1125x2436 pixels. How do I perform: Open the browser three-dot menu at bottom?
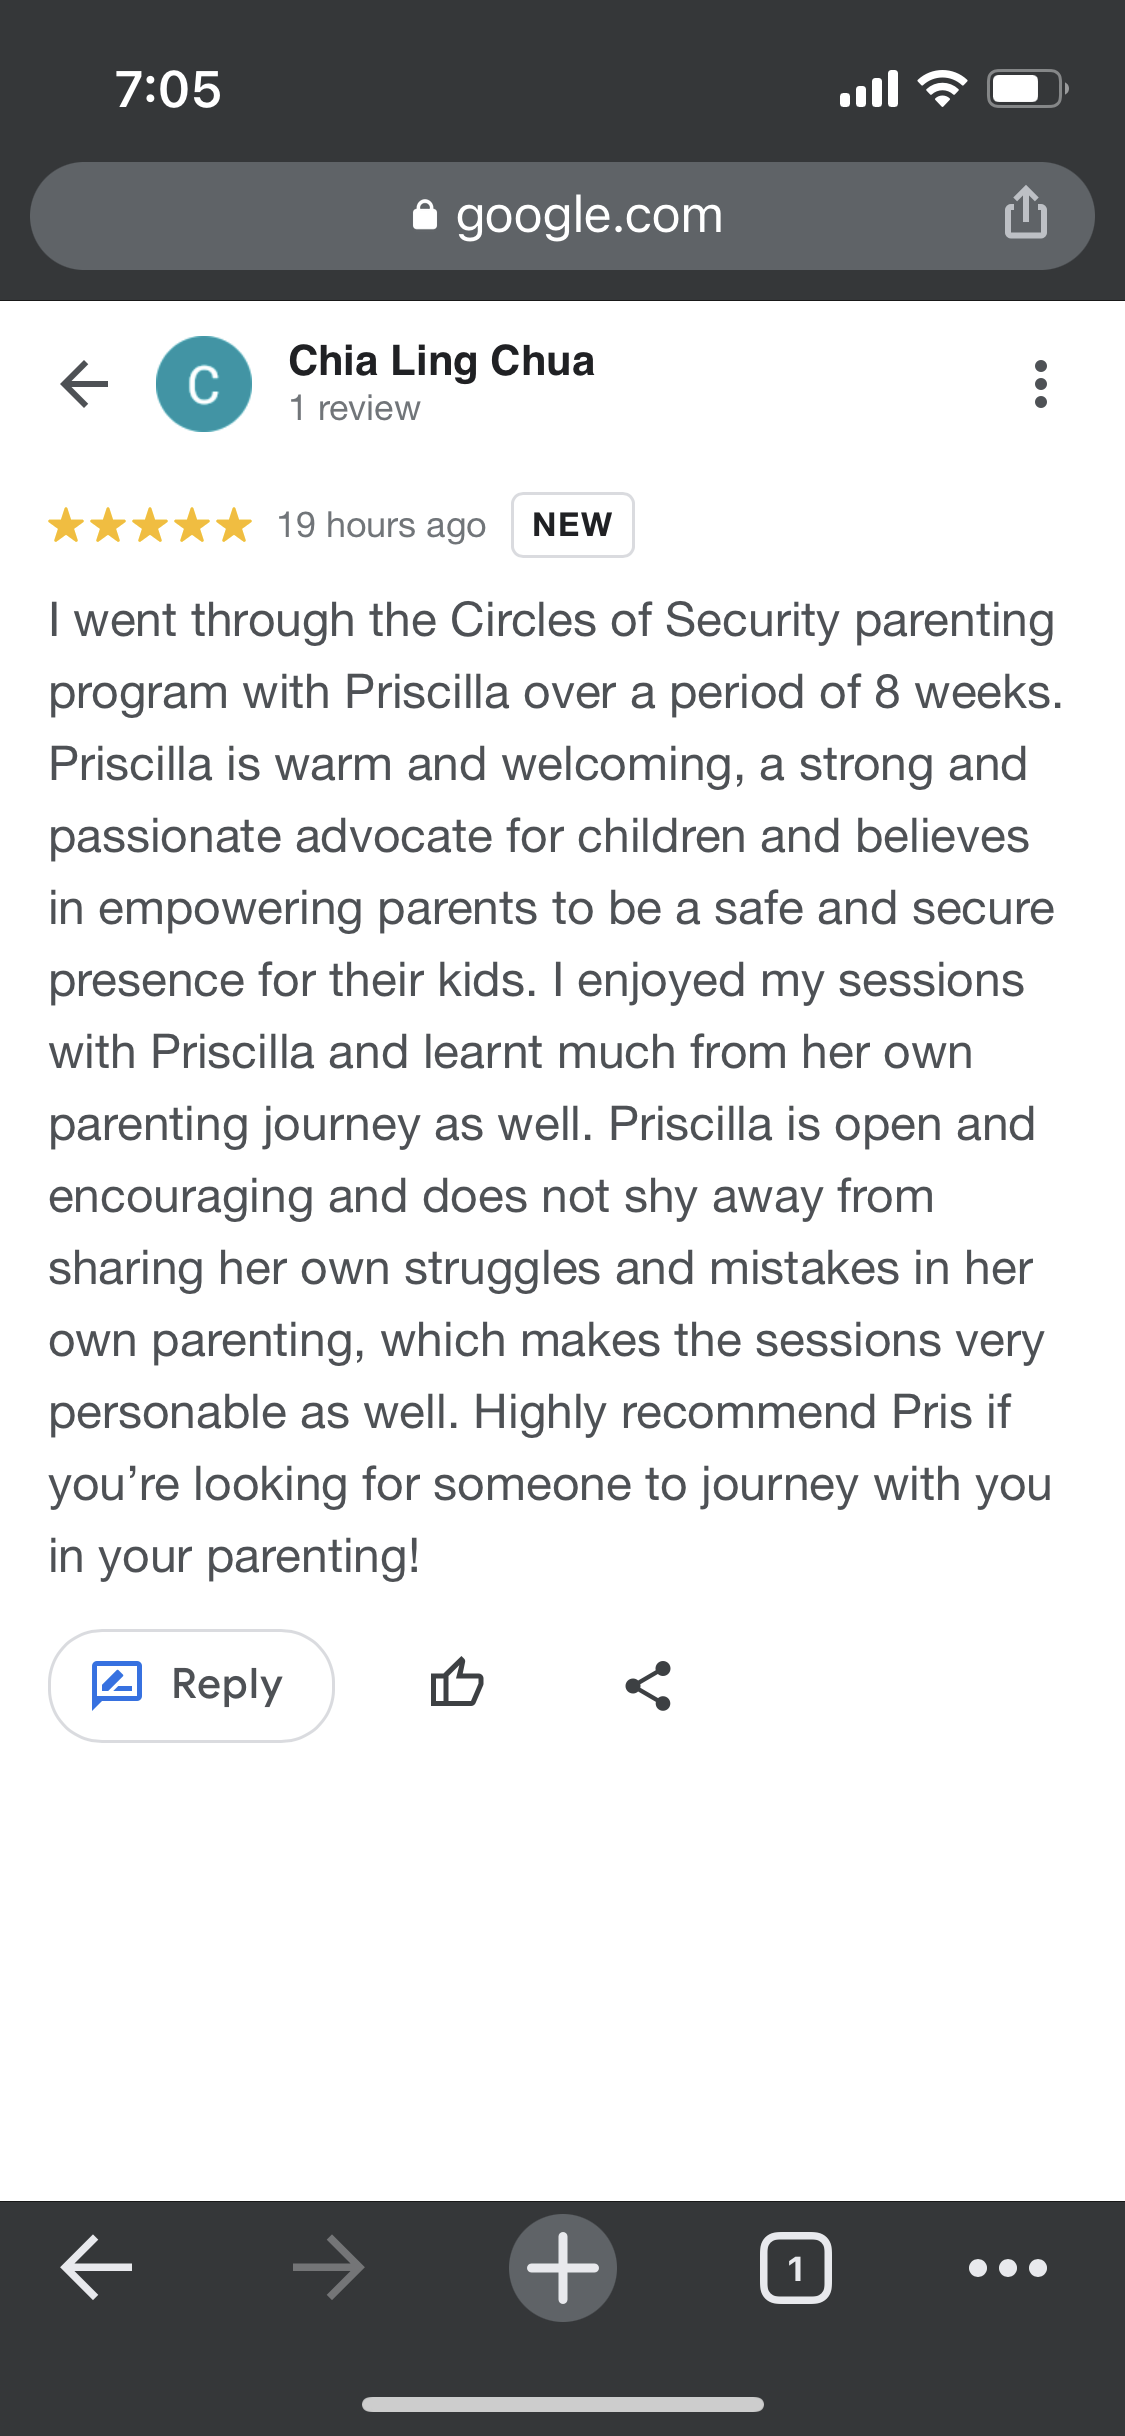click(1008, 2267)
